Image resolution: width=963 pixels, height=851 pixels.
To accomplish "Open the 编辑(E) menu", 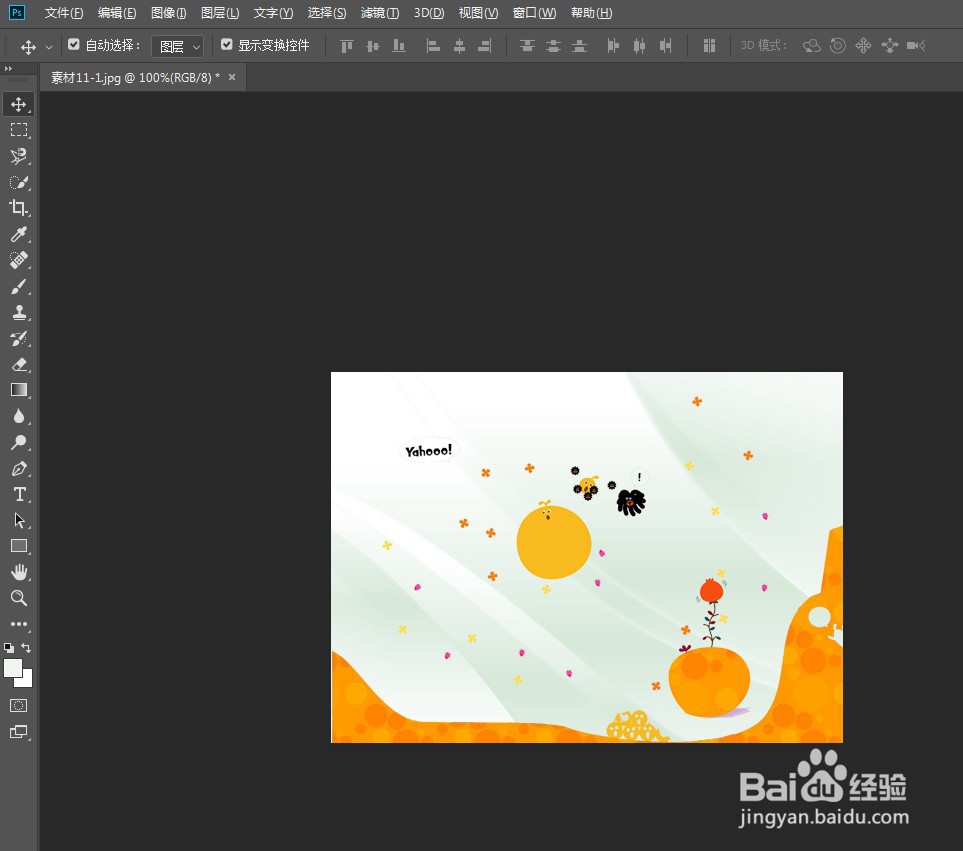I will click(x=117, y=13).
